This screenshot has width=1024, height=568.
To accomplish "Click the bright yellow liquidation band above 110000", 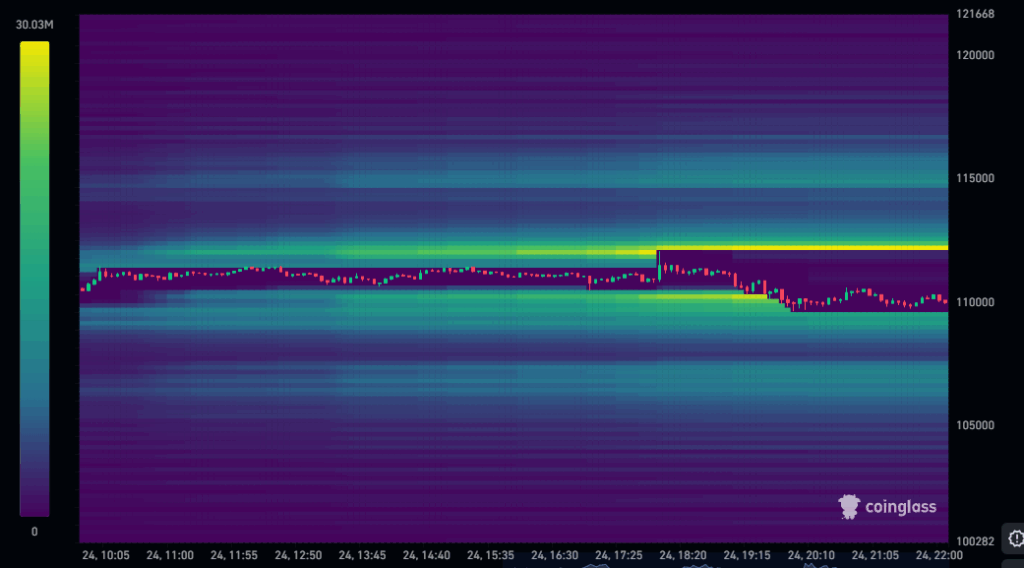I will pos(800,247).
